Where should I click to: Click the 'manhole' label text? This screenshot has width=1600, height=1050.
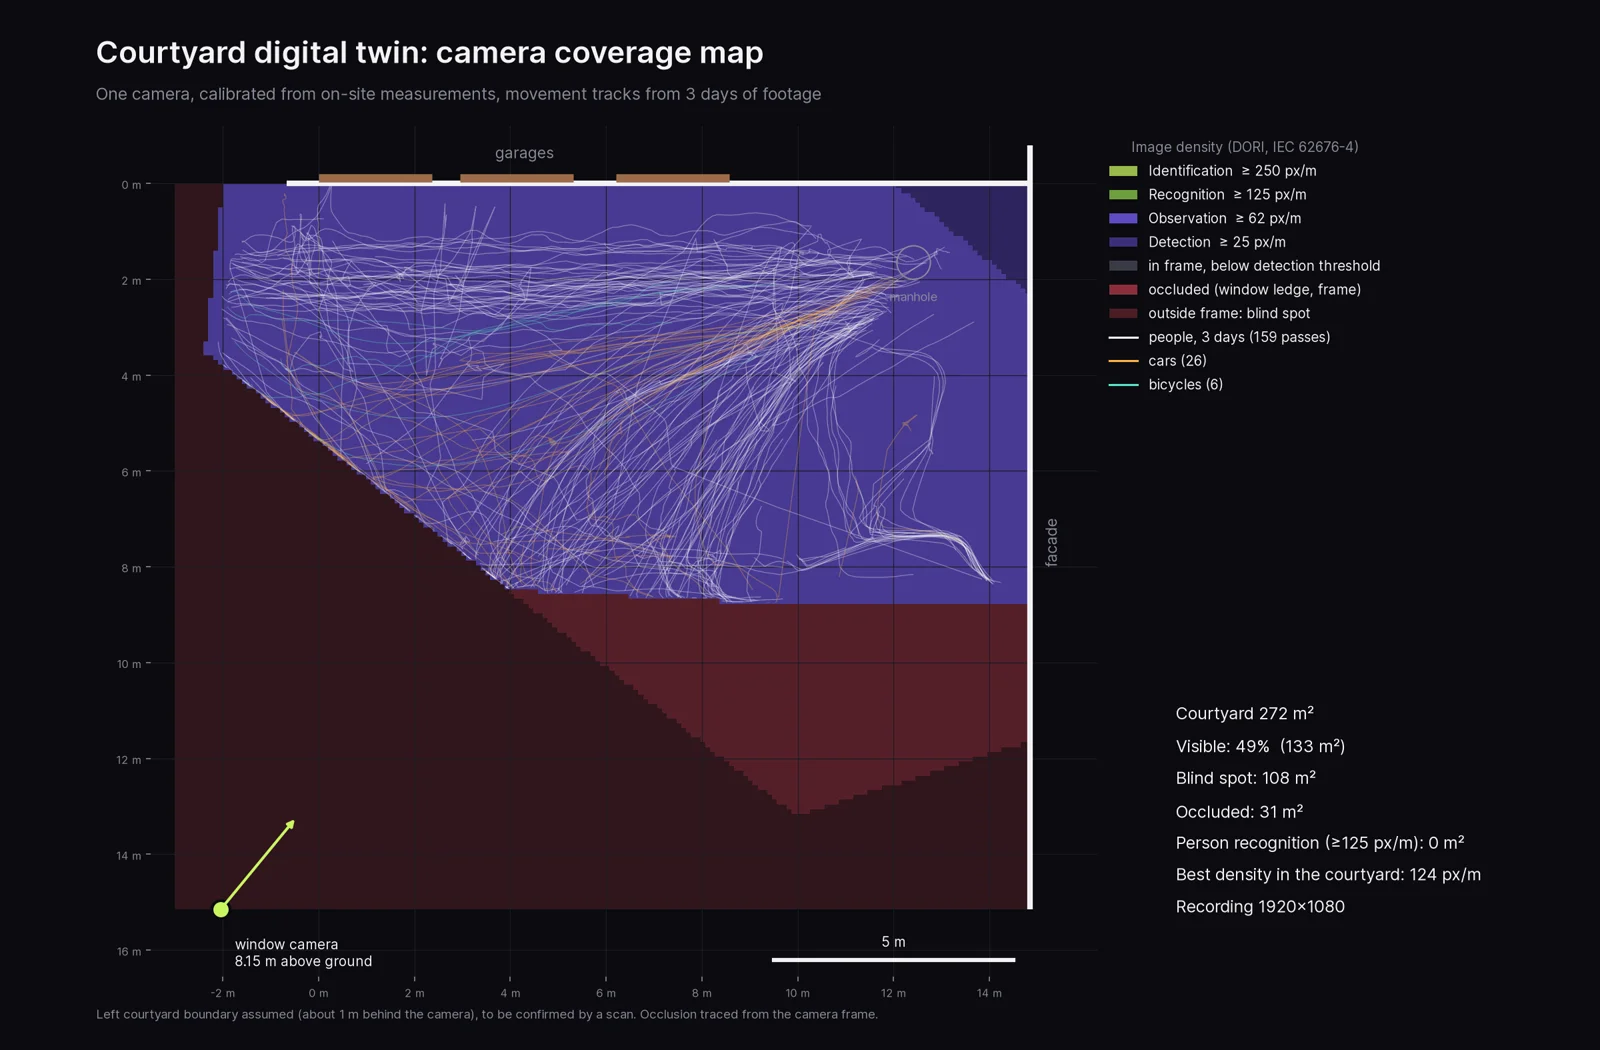(x=913, y=297)
